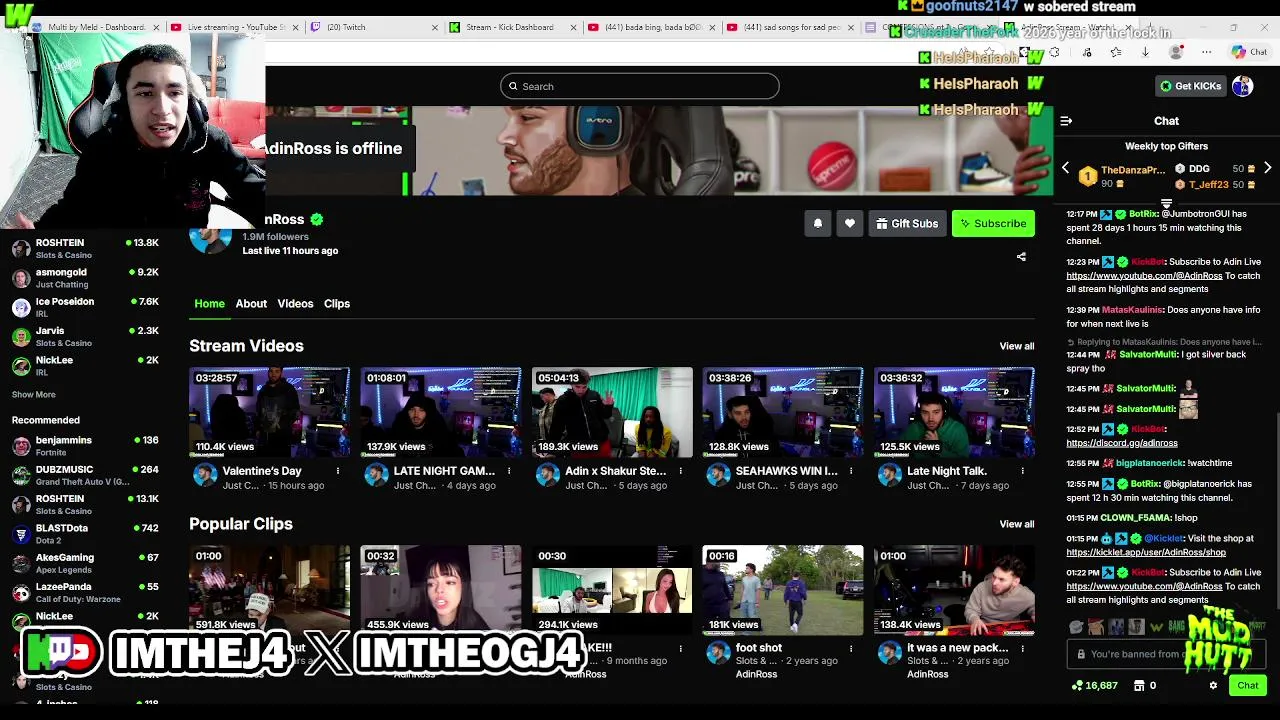This screenshot has height=720, width=1280.
Task: Click the share icon below Subscribe
Action: 1021,257
